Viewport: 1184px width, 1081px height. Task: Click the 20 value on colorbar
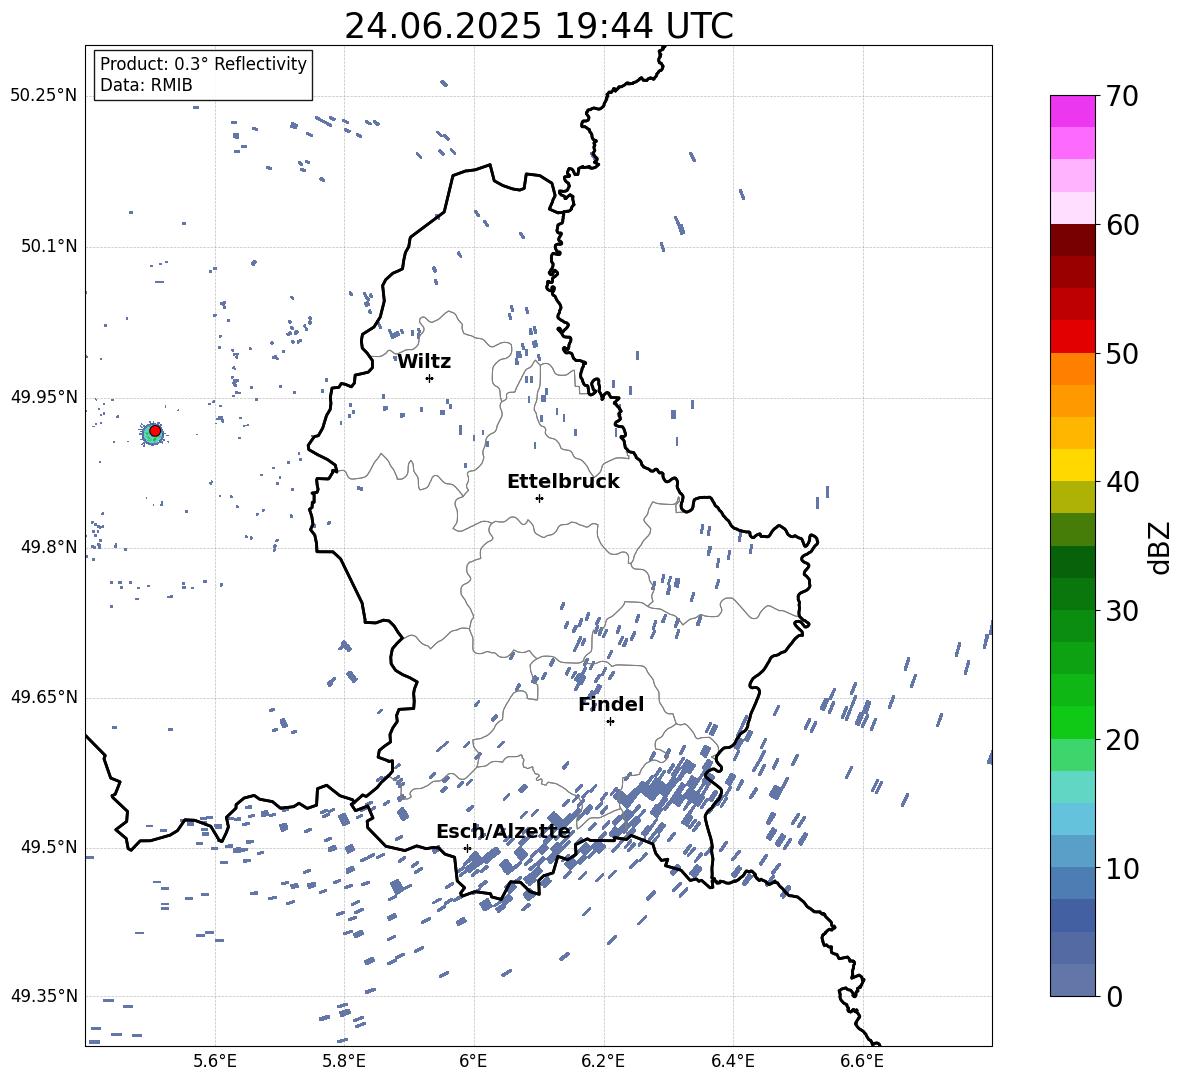pyautogui.click(x=1122, y=739)
